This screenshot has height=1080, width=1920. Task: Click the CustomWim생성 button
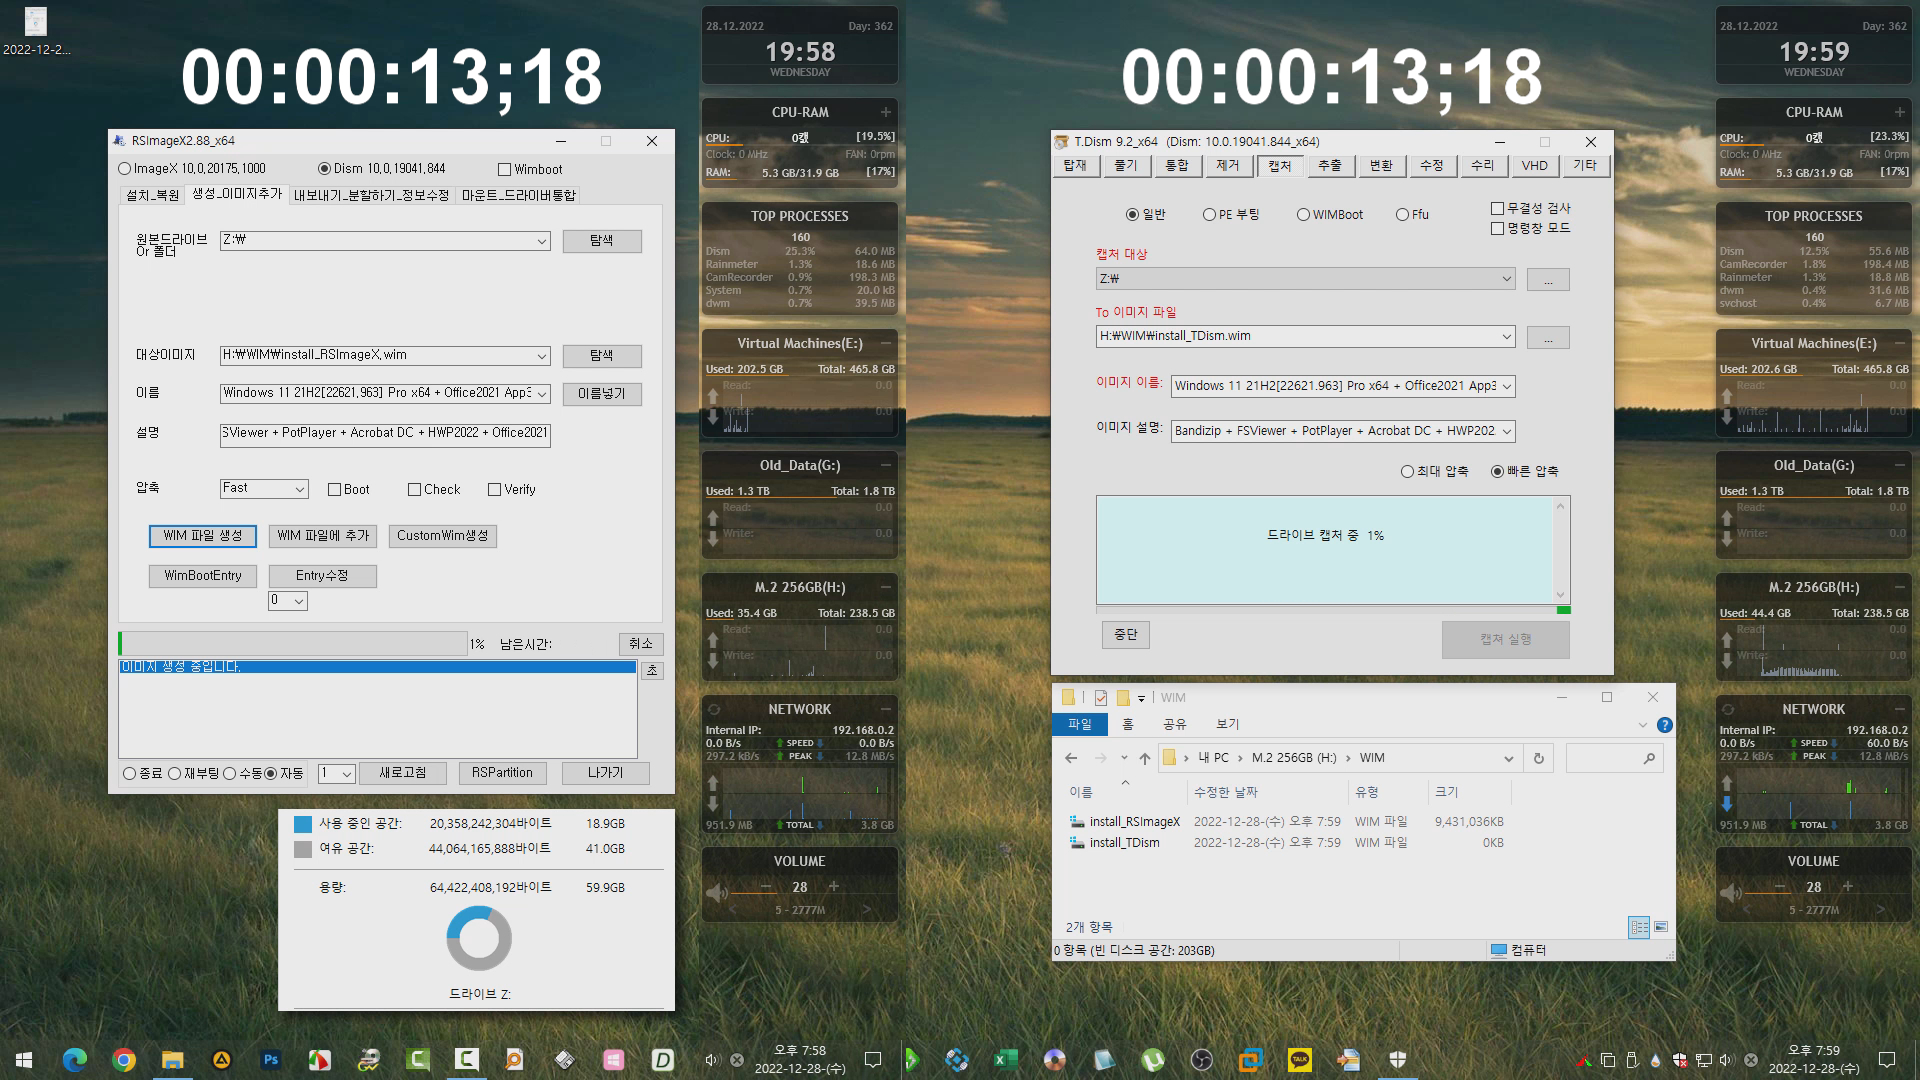tap(442, 536)
